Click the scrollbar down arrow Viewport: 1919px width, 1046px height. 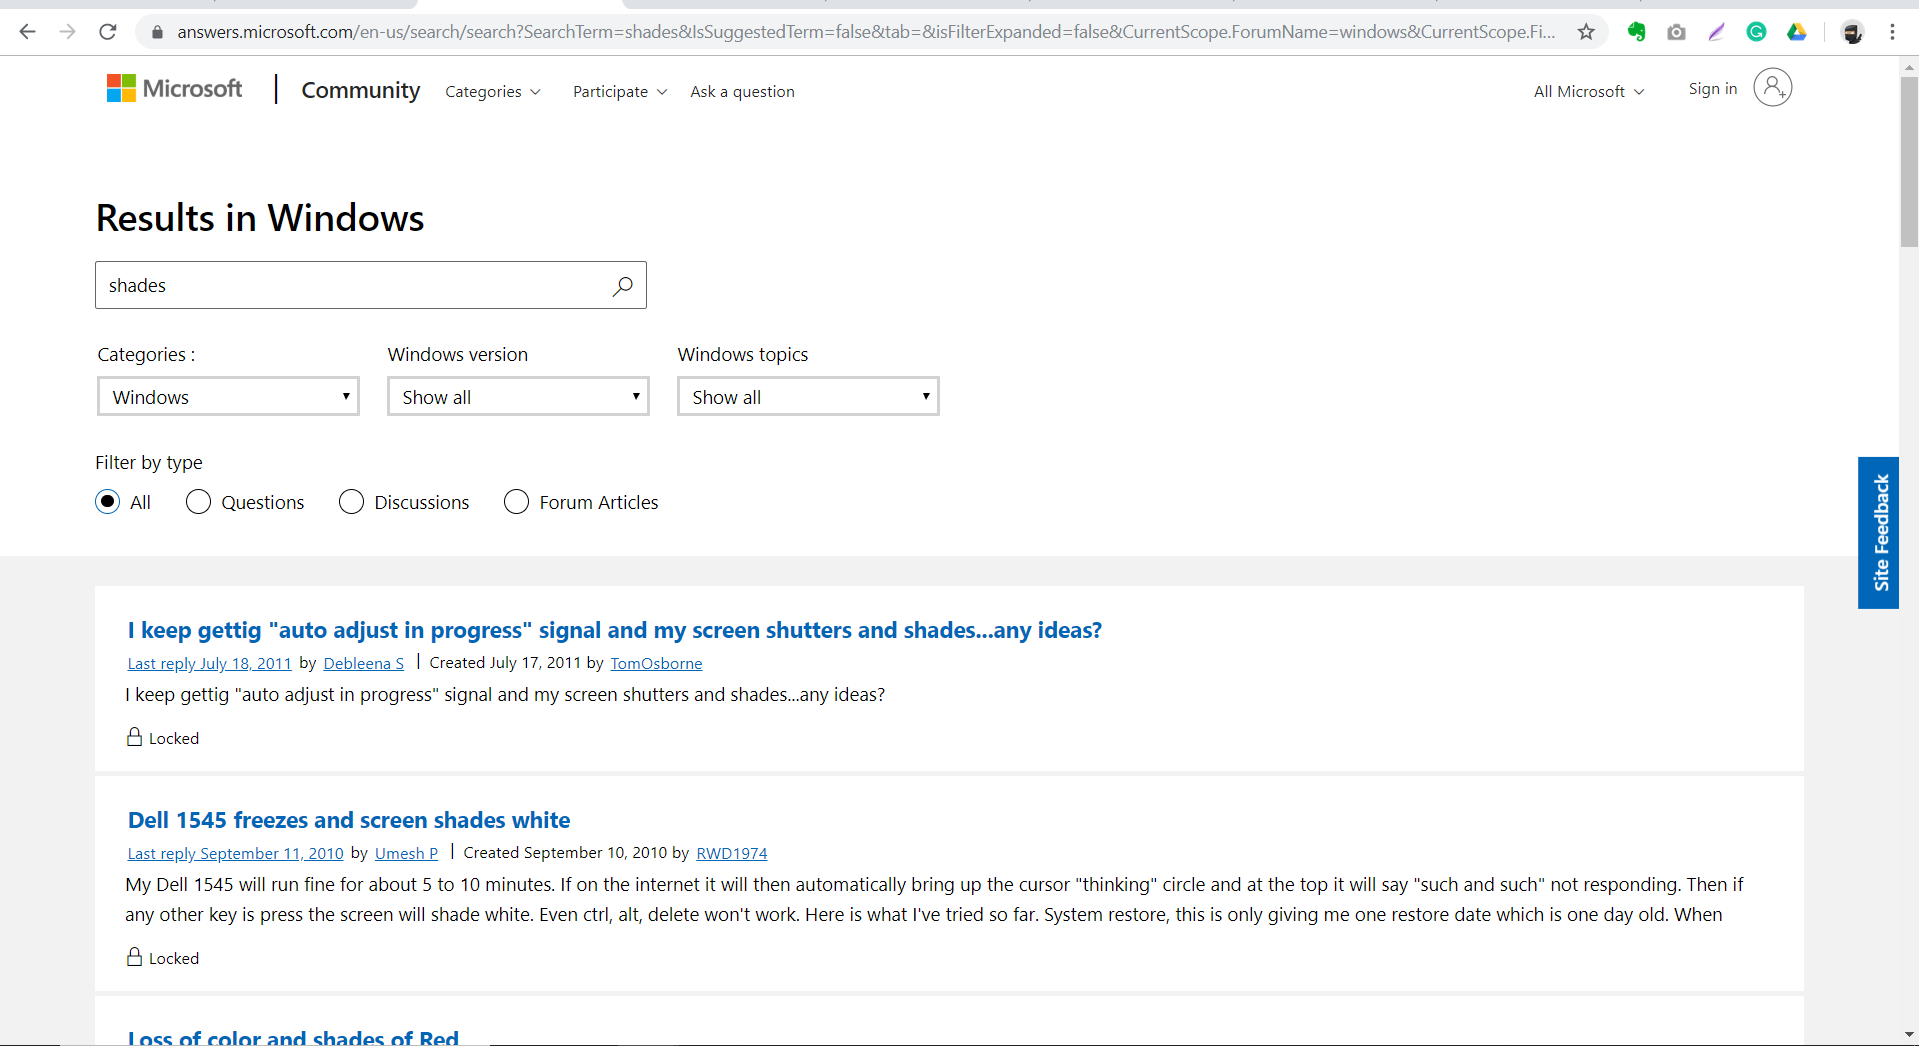tap(1909, 1034)
